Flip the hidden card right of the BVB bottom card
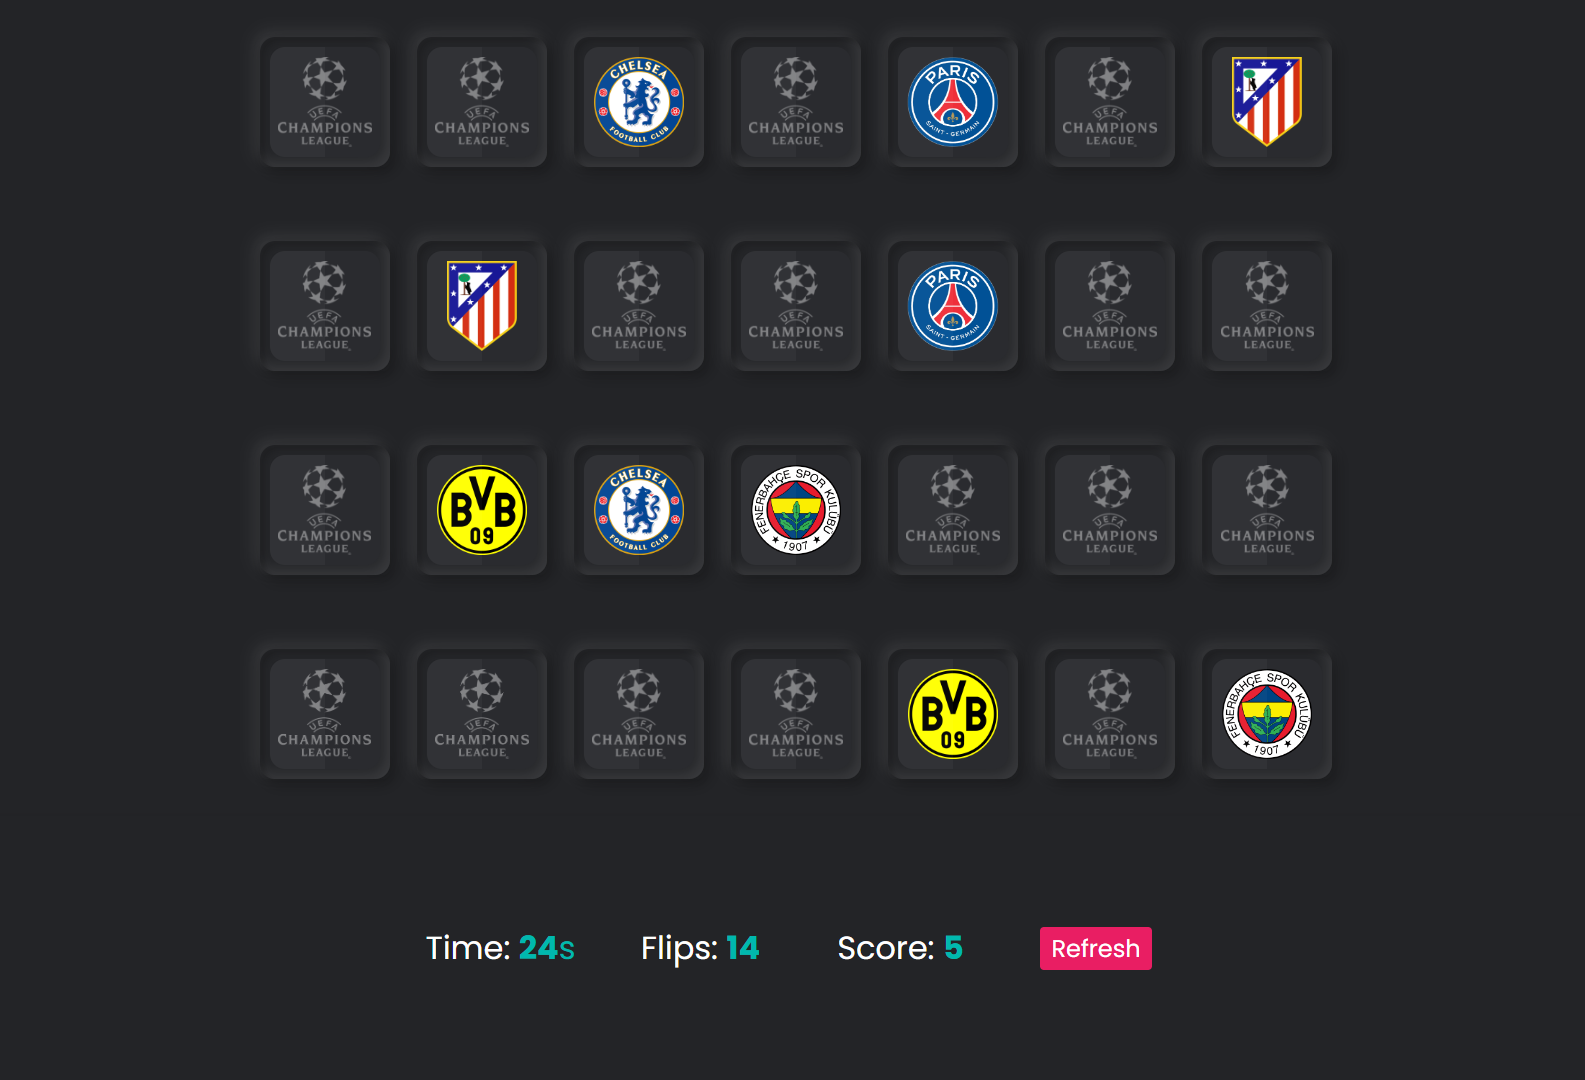The height and width of the screenshot is (1080, 1585). [1109, 713]
